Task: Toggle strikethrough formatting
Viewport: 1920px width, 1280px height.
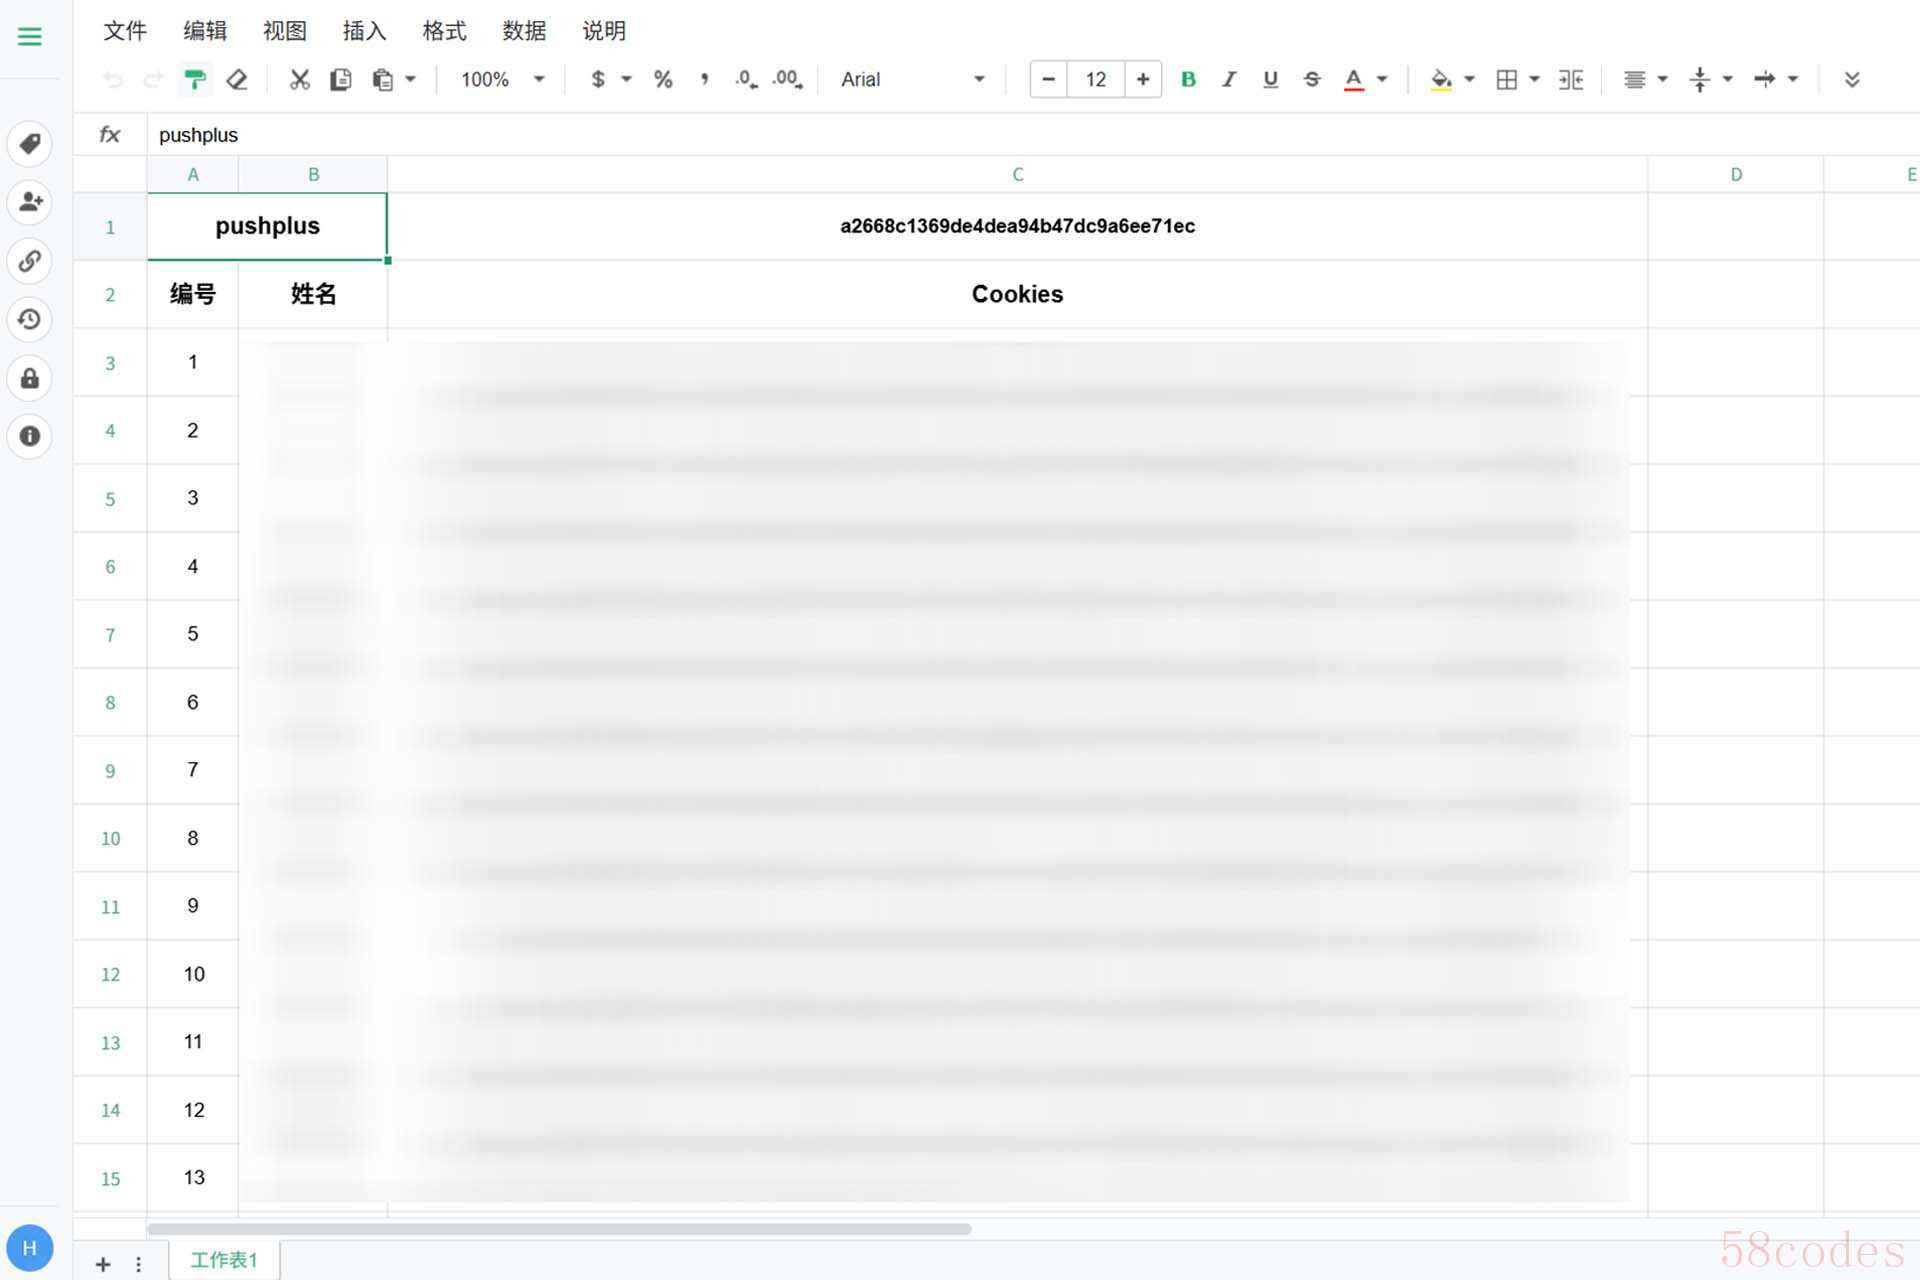Action: 1312,79
